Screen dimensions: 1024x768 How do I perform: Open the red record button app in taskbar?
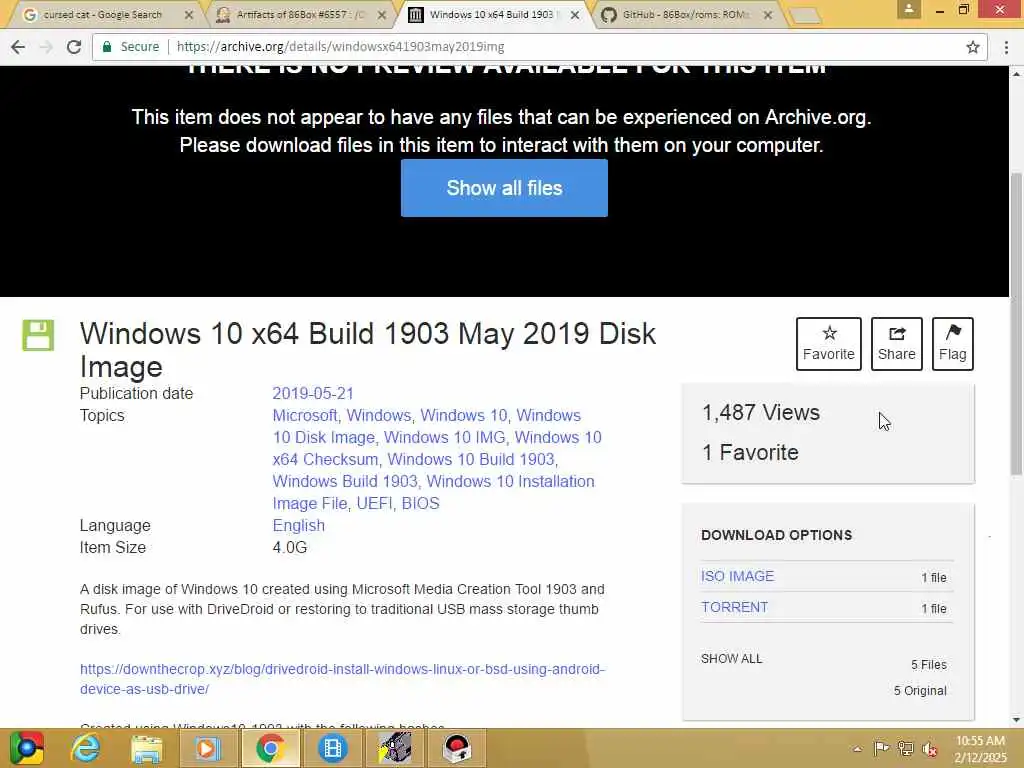pyautogui.click(x=457, y=748)
